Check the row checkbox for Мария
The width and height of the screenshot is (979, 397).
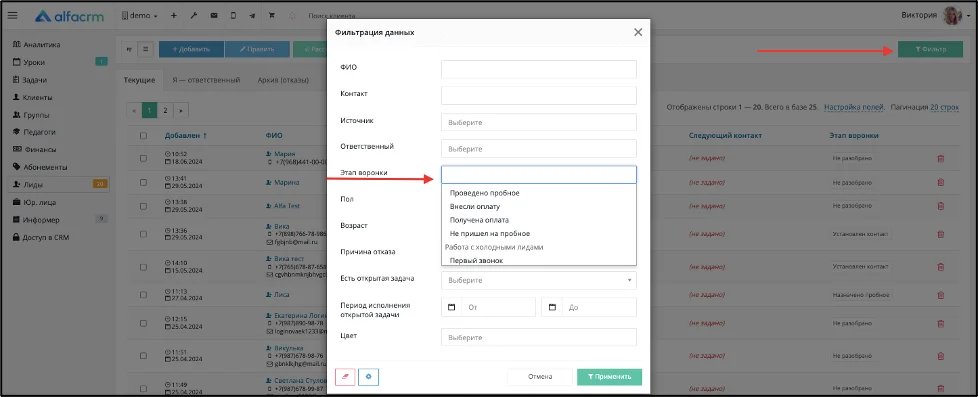click(x=144, y=159)
